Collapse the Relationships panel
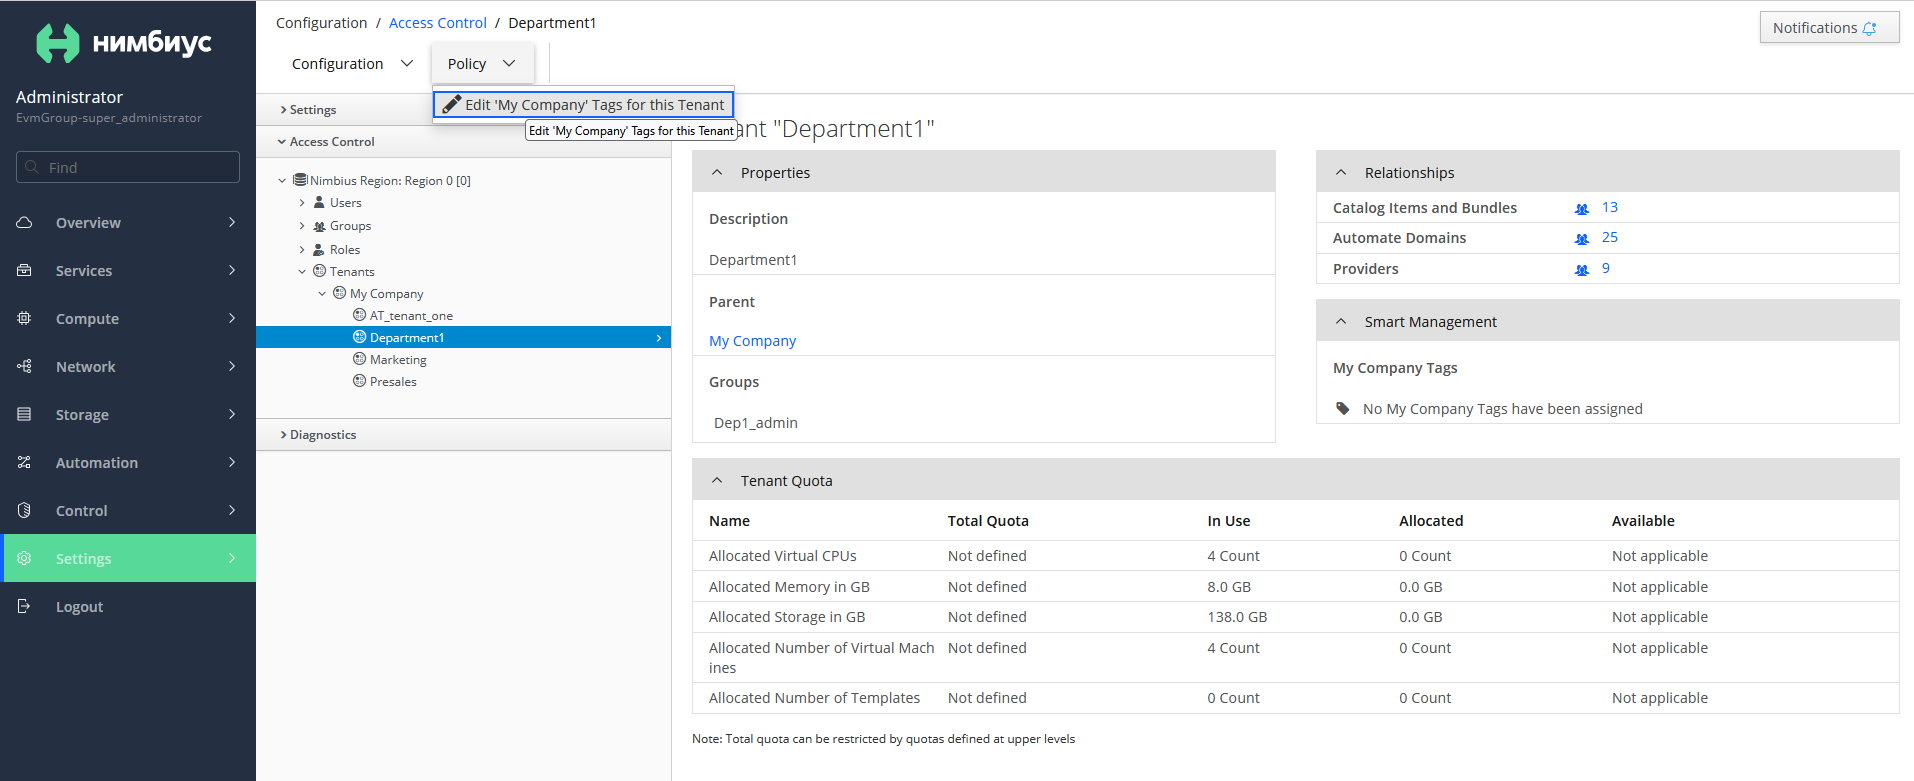 (1341, 172)
